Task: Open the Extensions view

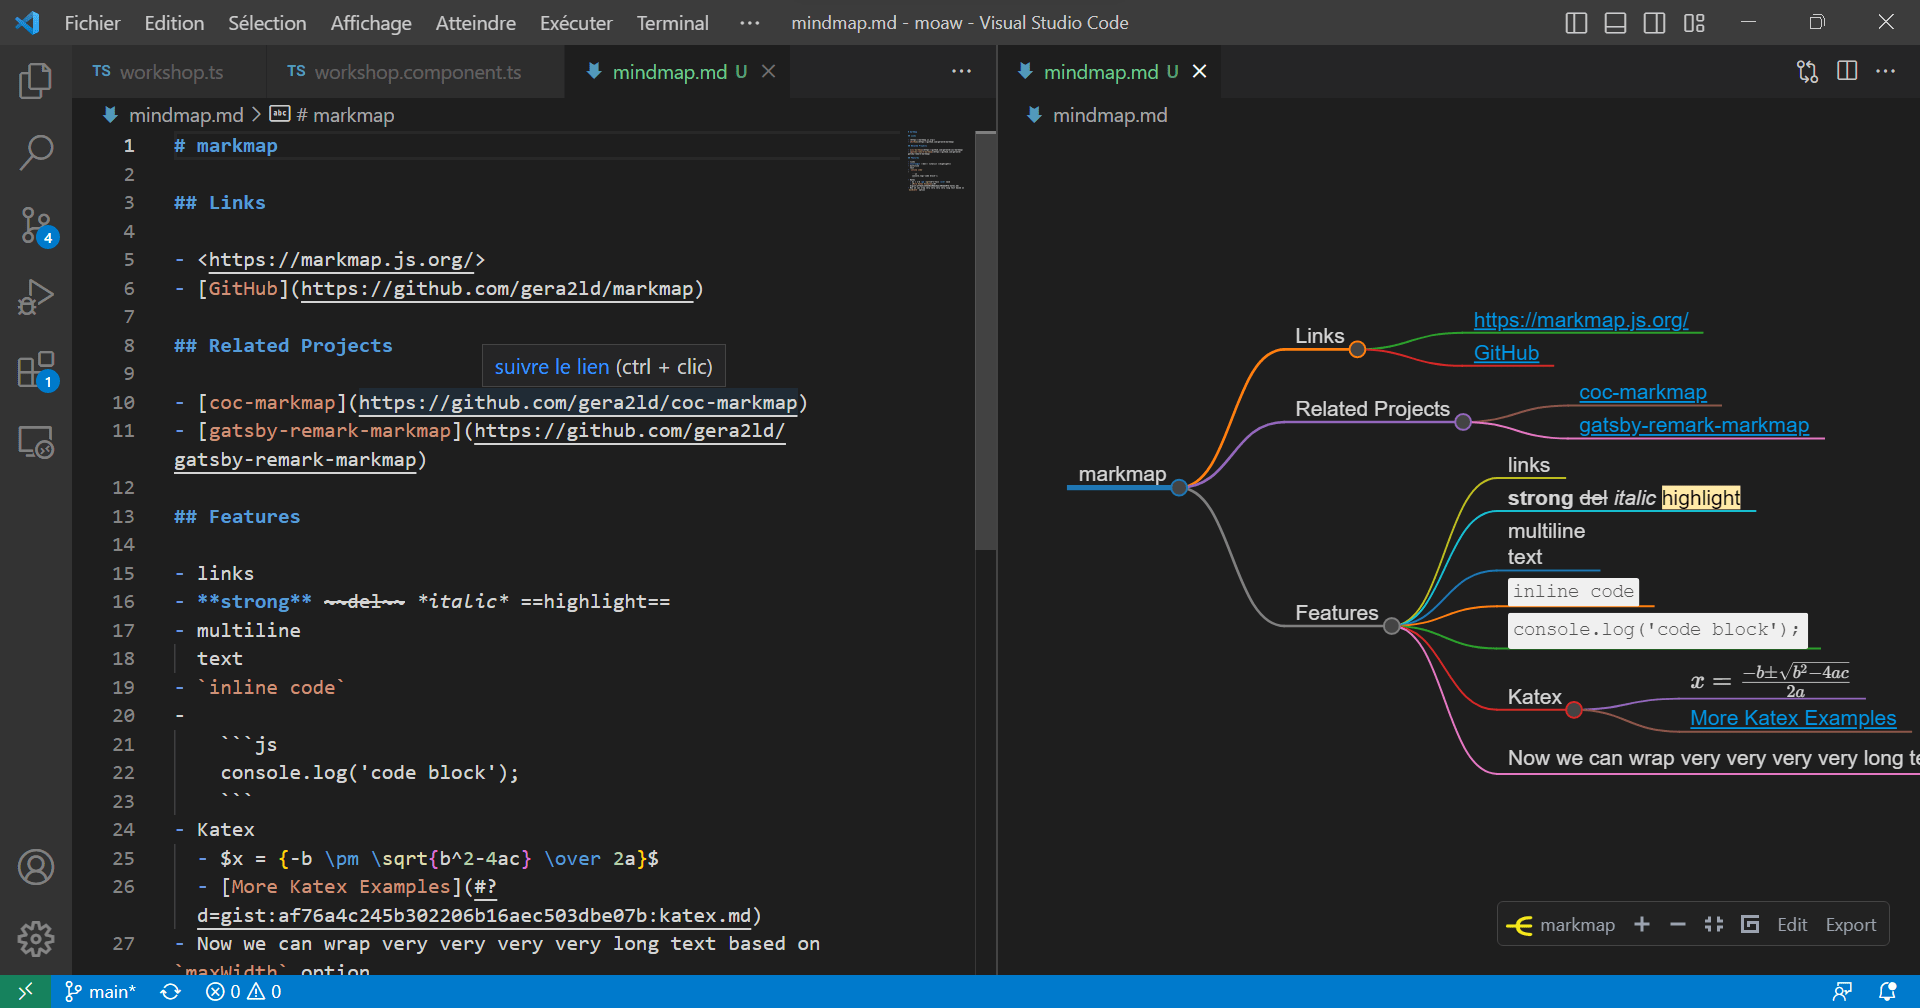Action: coord(36,370)
